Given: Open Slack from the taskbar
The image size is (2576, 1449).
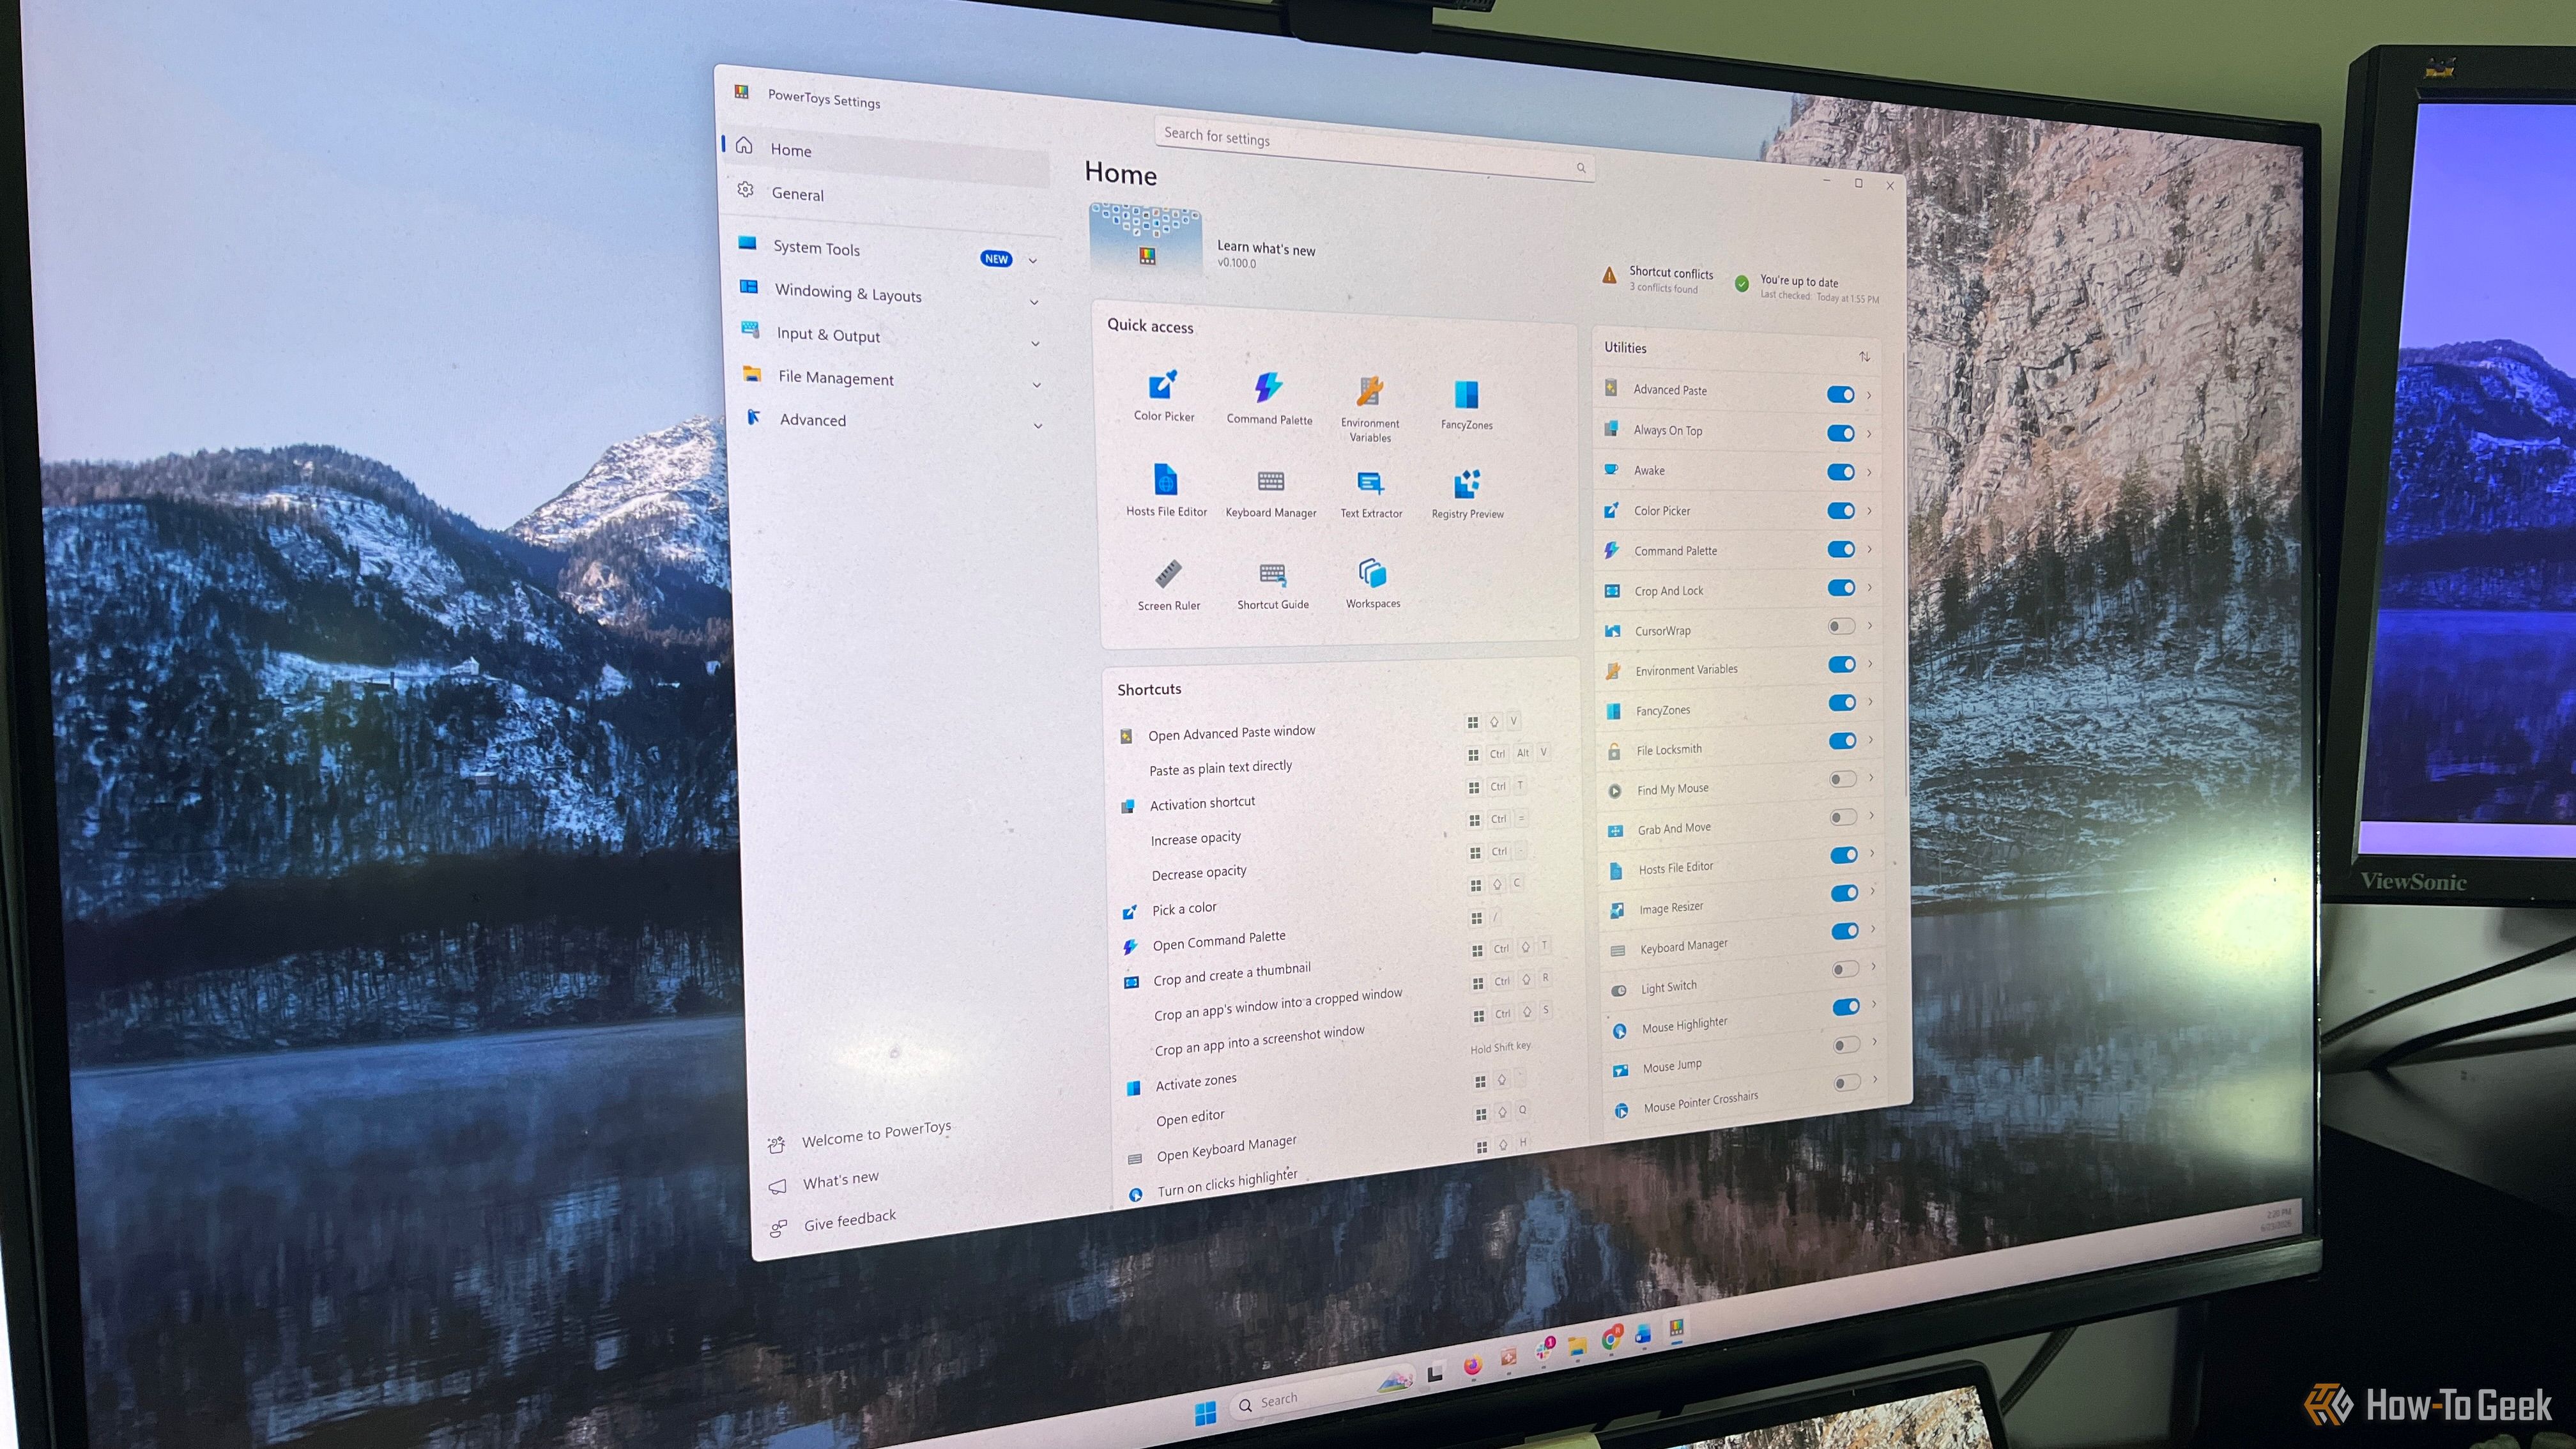Looking at the screenshot, I should [1545, 1349].
